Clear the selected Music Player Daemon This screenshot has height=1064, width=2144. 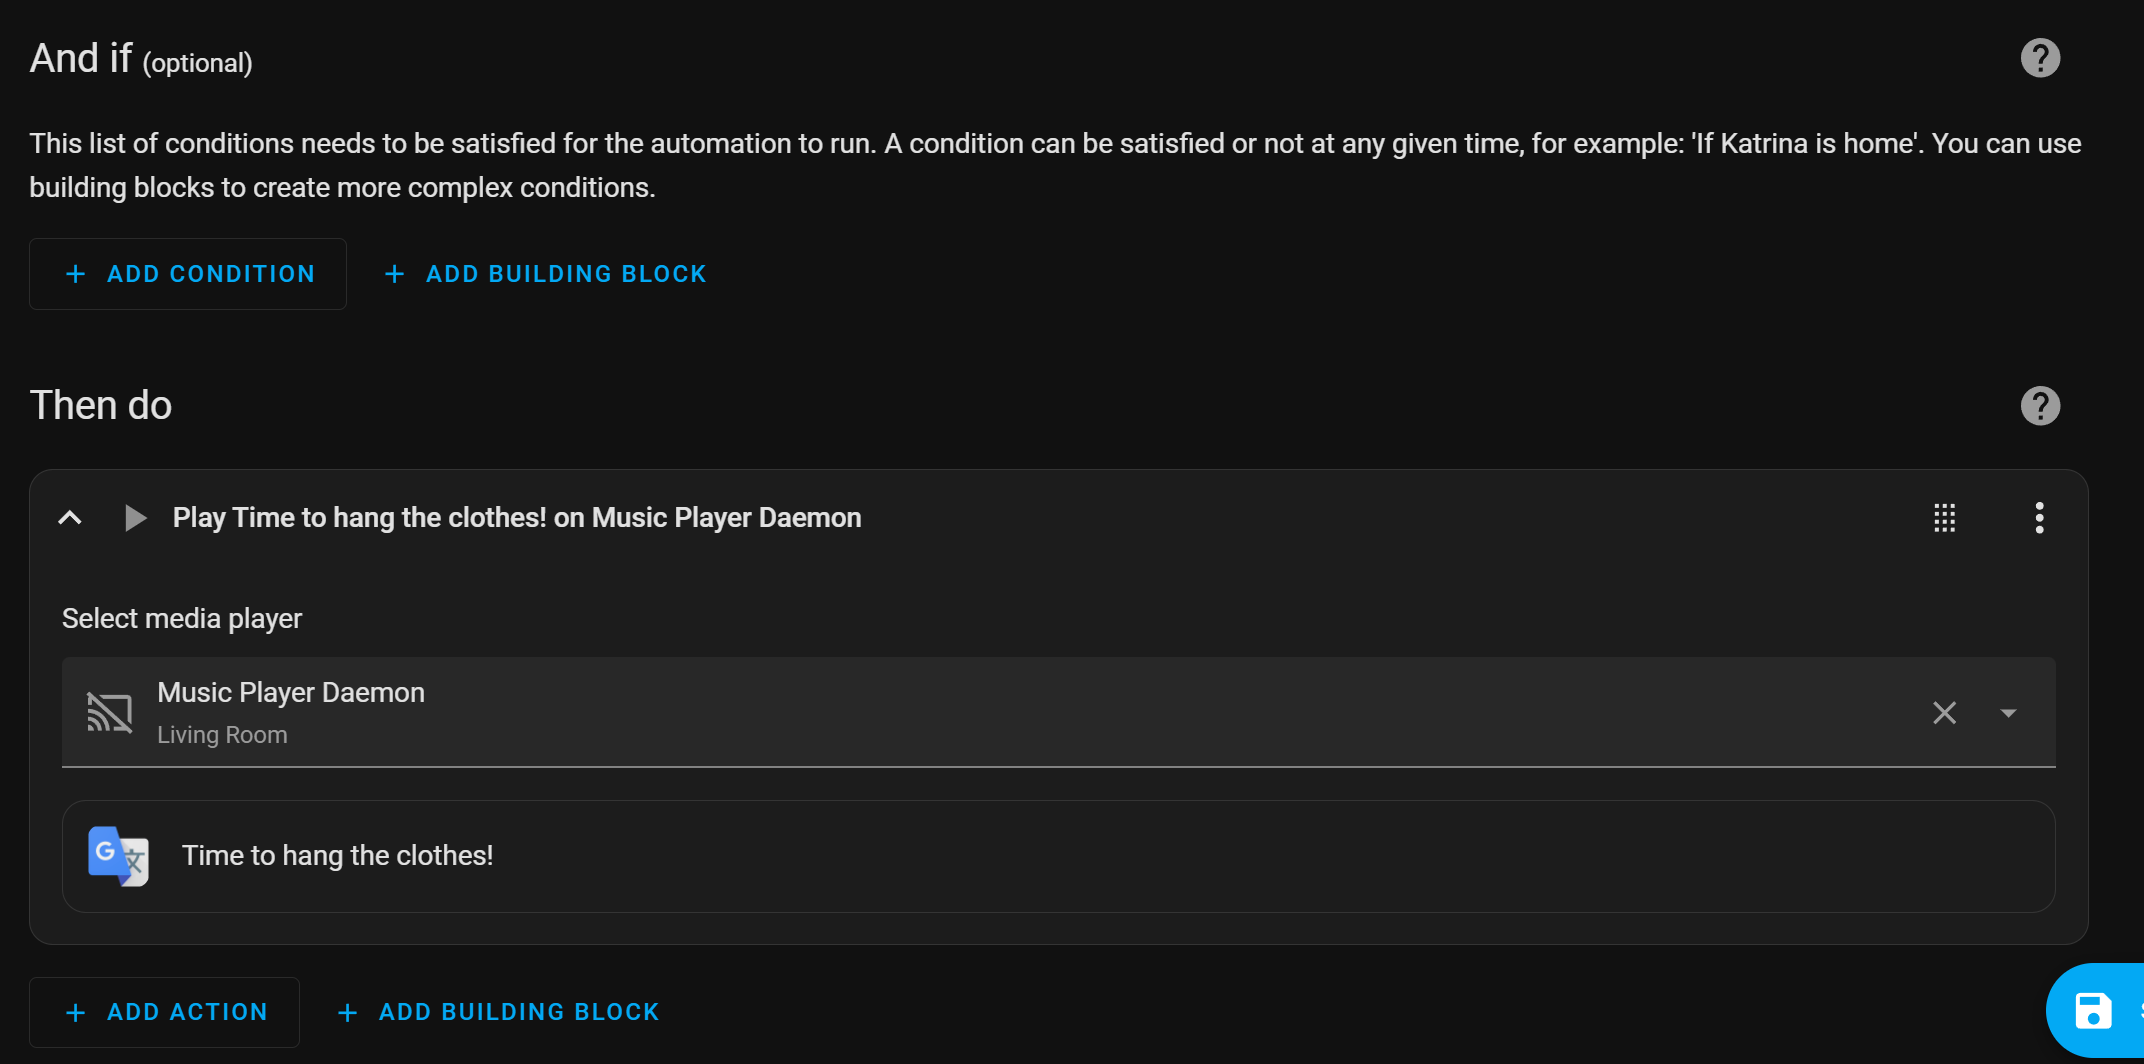[x=1944, y=712]
